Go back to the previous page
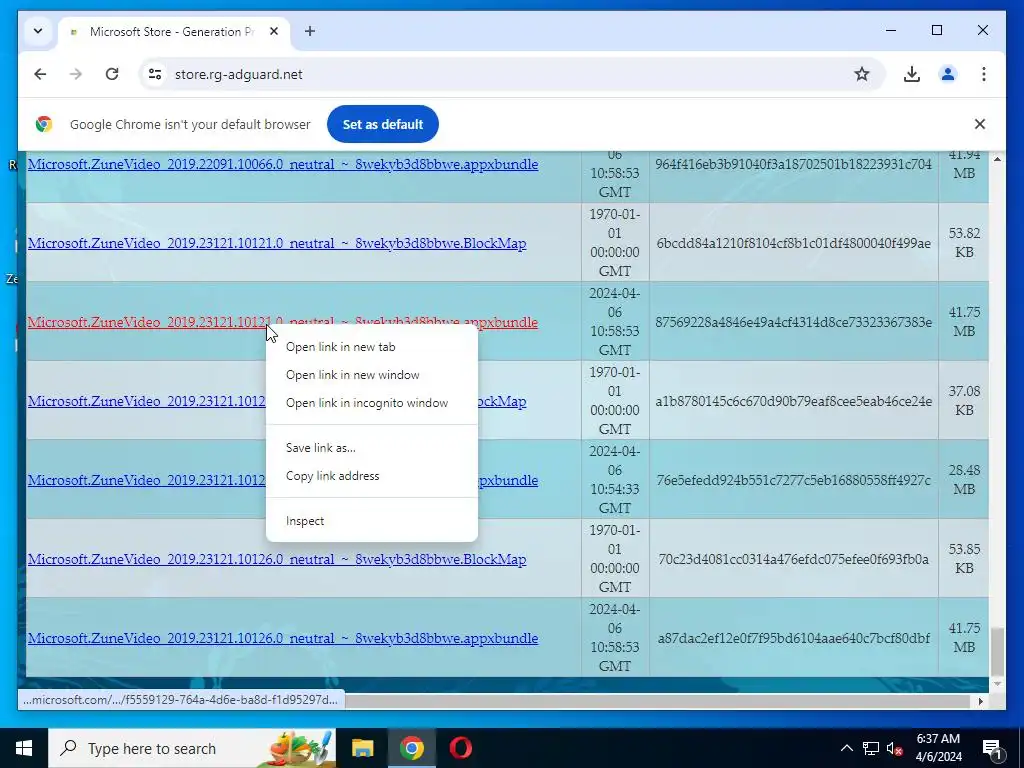The height and width of the screenshot is (768, 1024). [40, 74]
